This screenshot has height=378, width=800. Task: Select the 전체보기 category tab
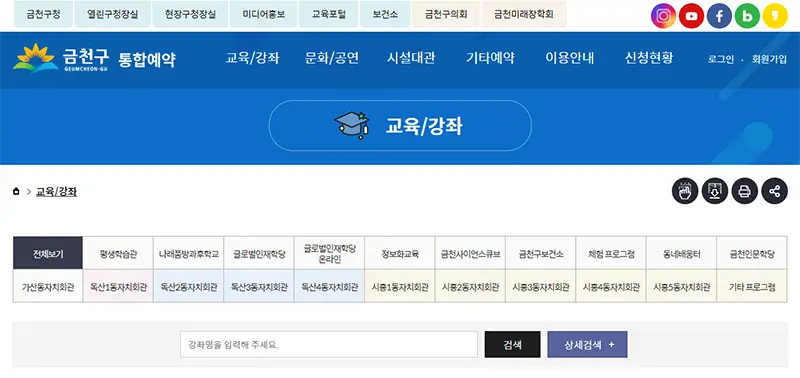point(48,253)
